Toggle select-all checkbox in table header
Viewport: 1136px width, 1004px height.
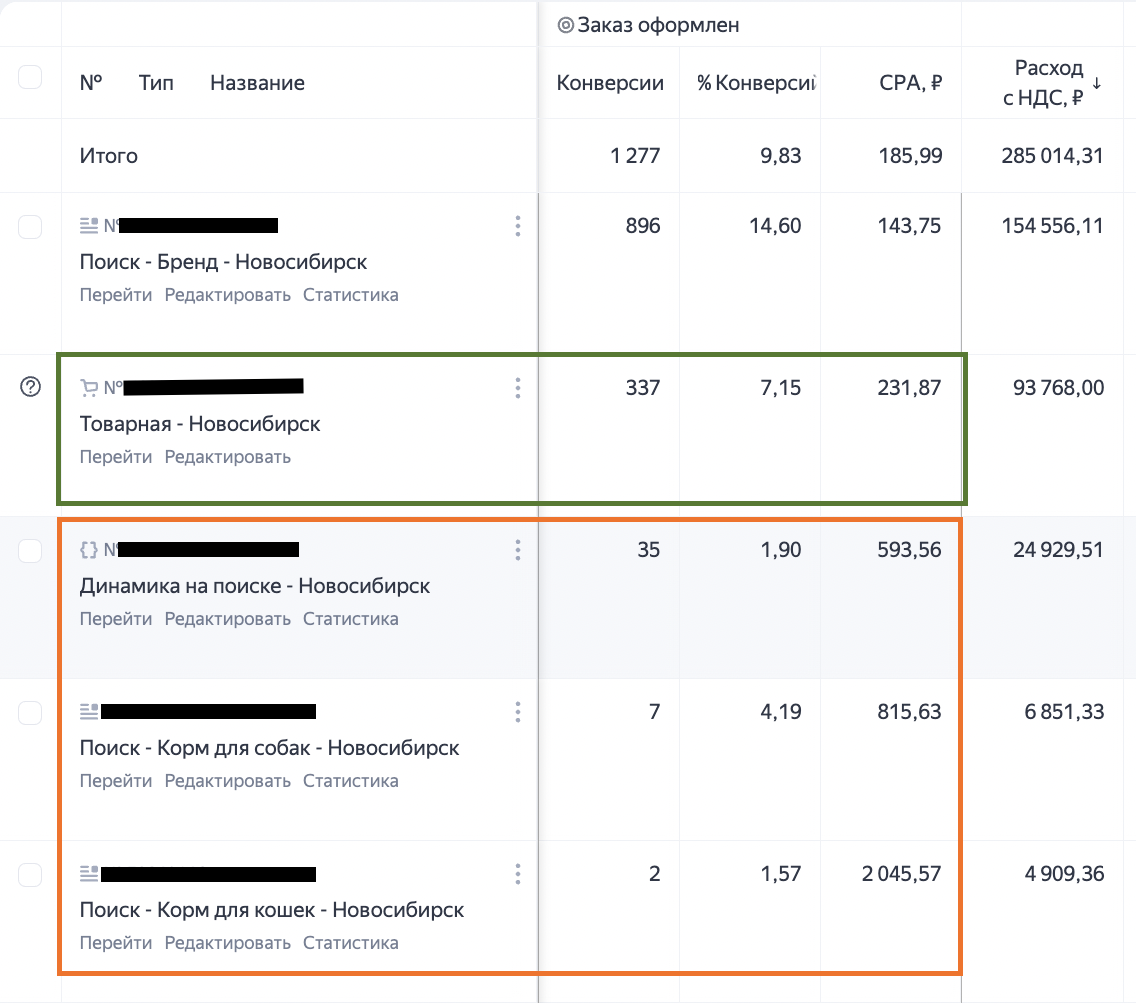tap(31, 77)
